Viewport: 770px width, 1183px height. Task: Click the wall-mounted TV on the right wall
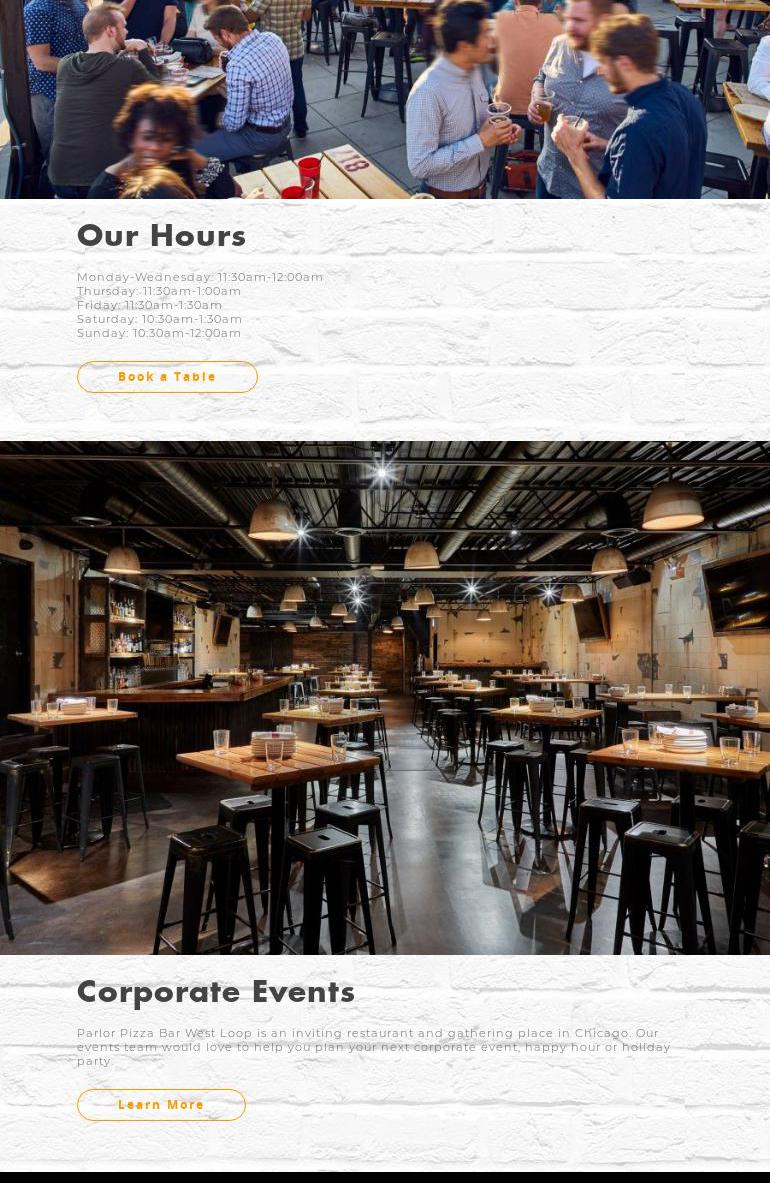click(x=736, y=592)
